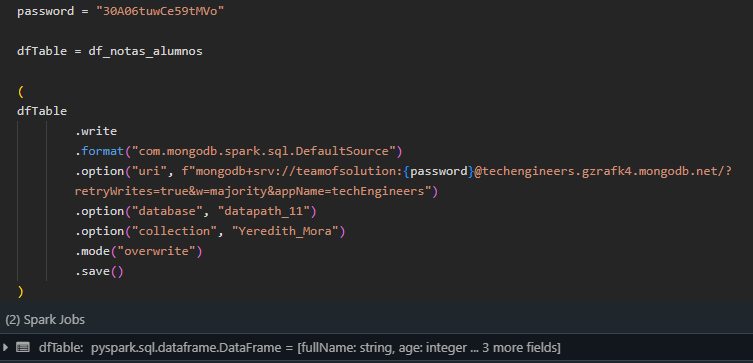Image resolution: width=753 pixels, height=363 pixels.
Task: Click "com.mongodb.spark.sql.DefaultSource" format string
Action: click(263, 151)
